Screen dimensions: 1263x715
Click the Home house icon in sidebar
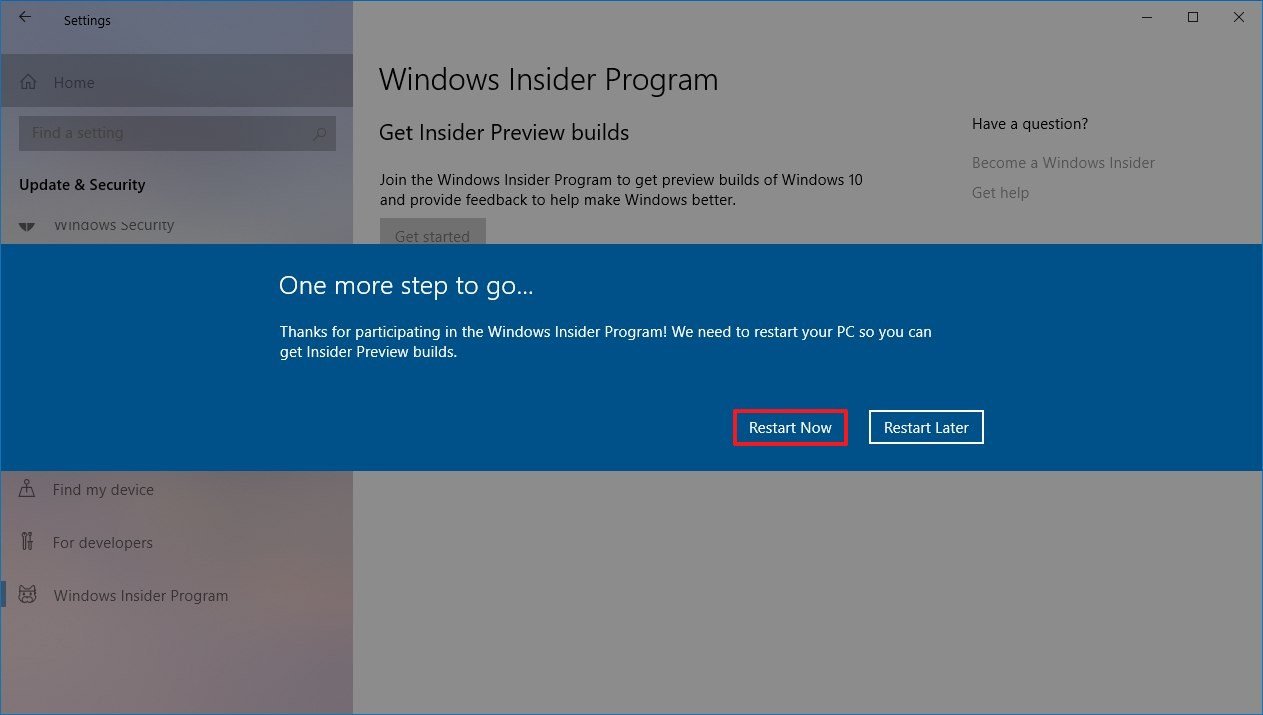coord(29,83)
